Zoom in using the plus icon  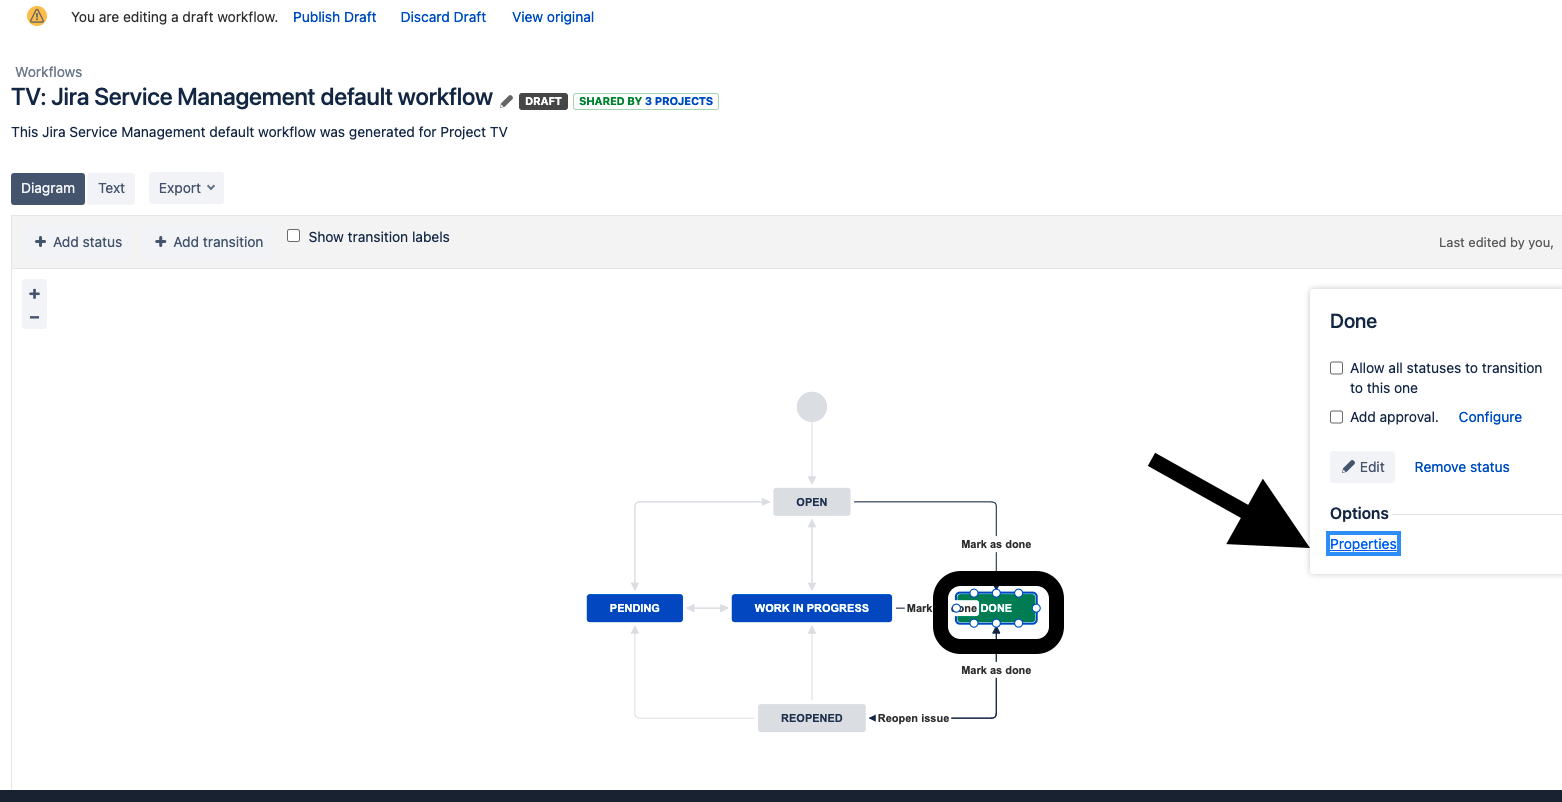pyautogui.click(x=34, y=292)
